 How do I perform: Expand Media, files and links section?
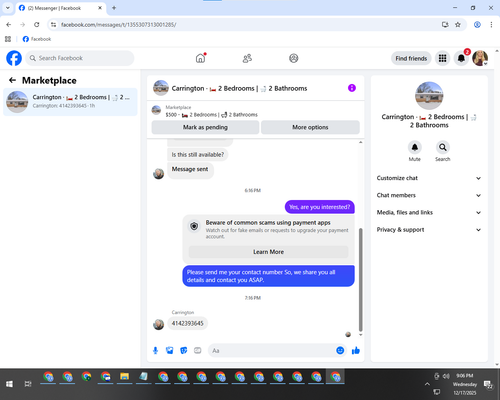click(429, 212)
